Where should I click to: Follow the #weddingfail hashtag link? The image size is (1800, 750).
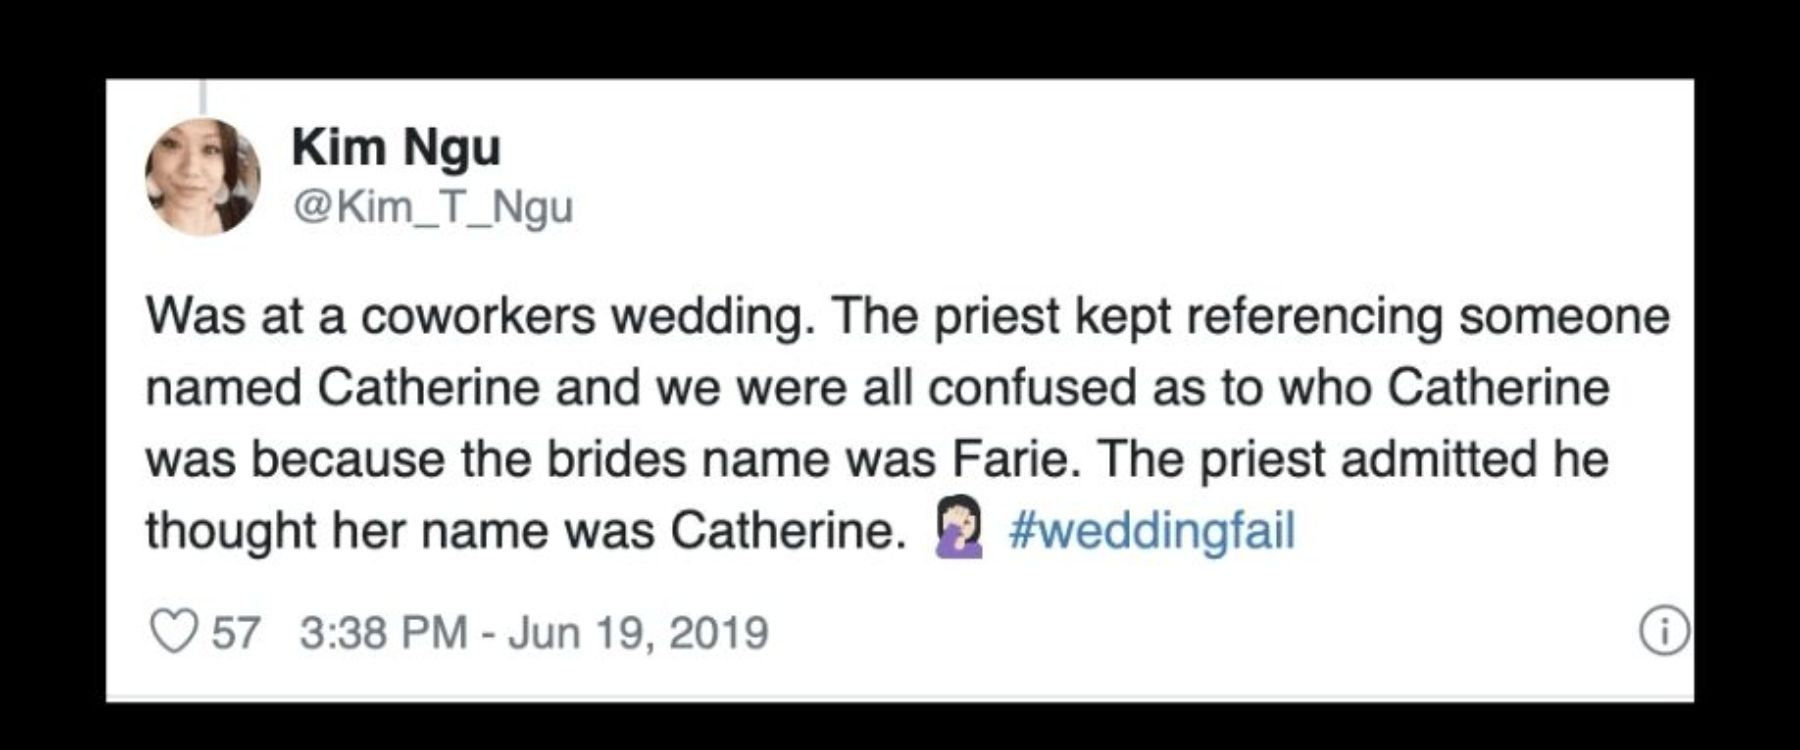coord(1152,530)
